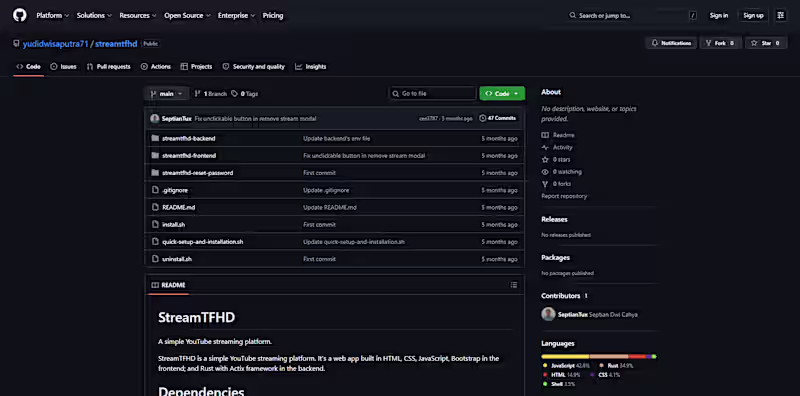Image resolution: width=800 pixels, height=396 pixels.
Task: Star this repository
Action: tap(766, 43)
